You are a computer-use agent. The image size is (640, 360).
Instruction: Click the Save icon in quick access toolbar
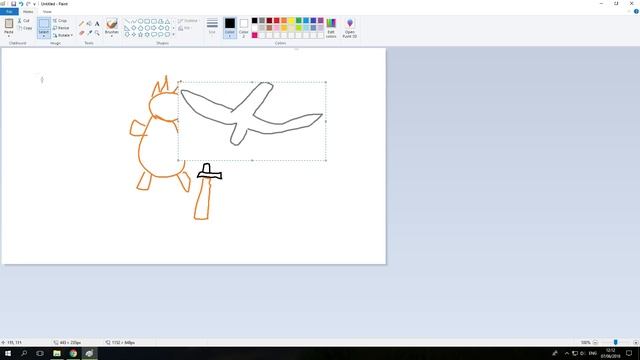(x=13, y=4)
